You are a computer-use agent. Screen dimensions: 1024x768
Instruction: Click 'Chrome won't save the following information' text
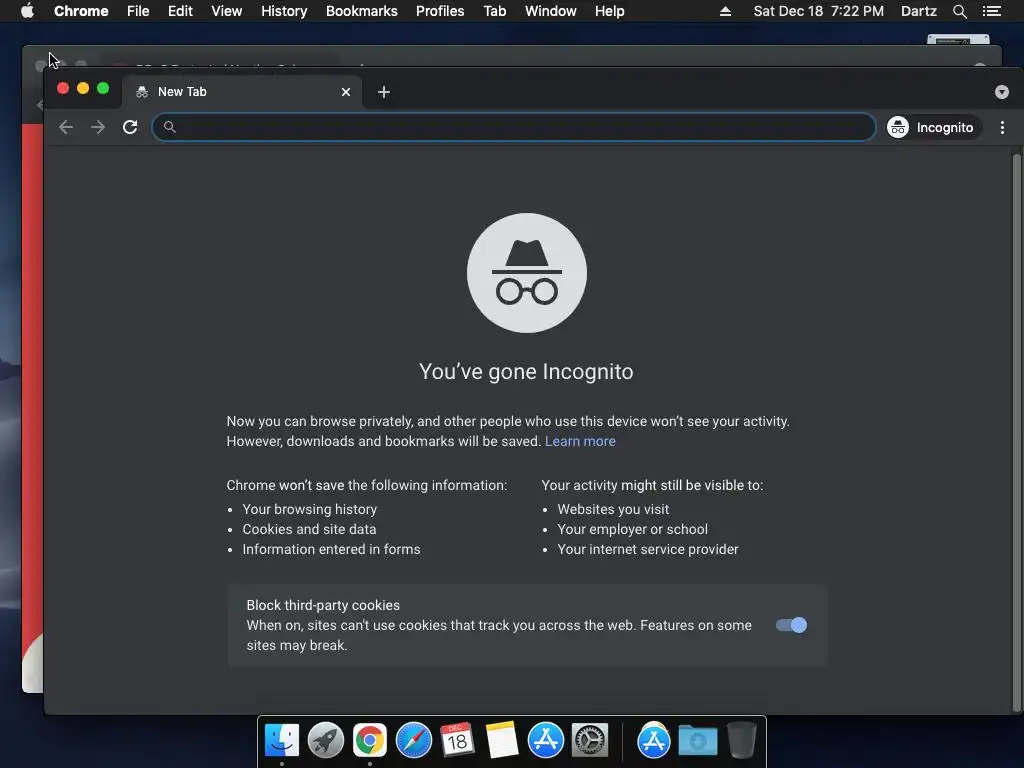(x=367, y=485)
